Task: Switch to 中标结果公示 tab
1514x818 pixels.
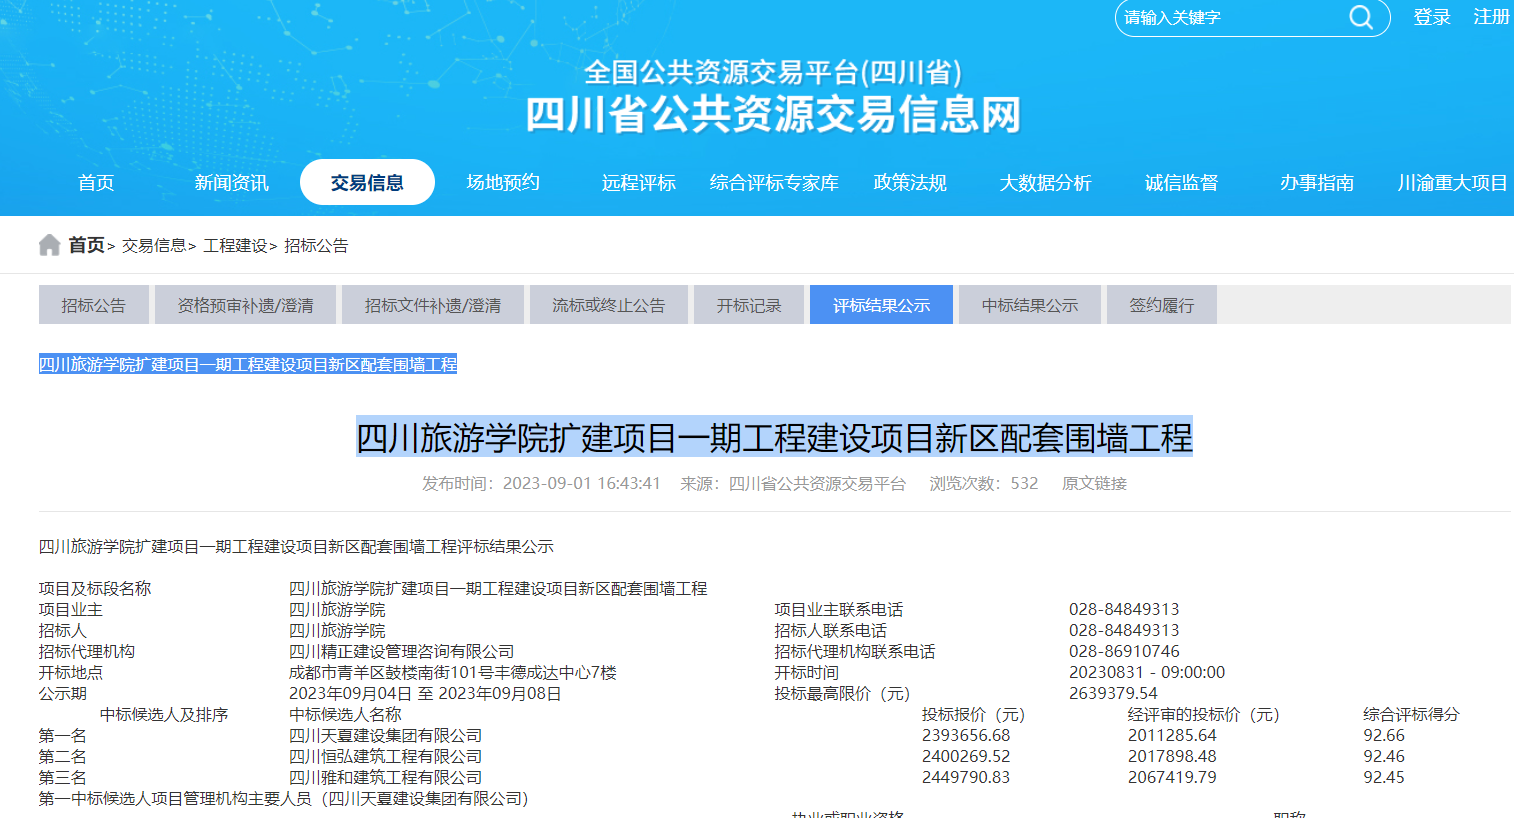Action: (x=1030, y=305)
